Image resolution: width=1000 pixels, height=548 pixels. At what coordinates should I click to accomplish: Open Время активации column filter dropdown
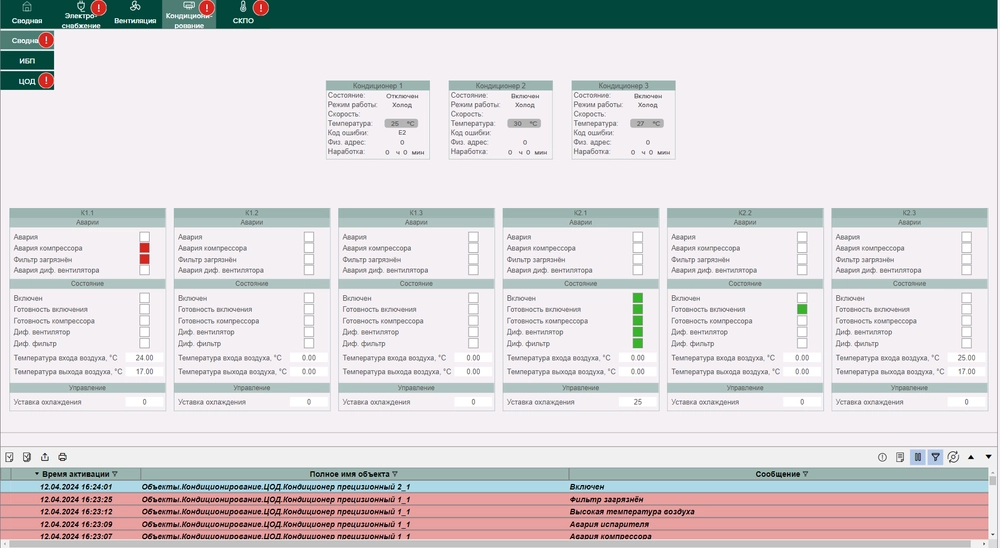point(115,474)
